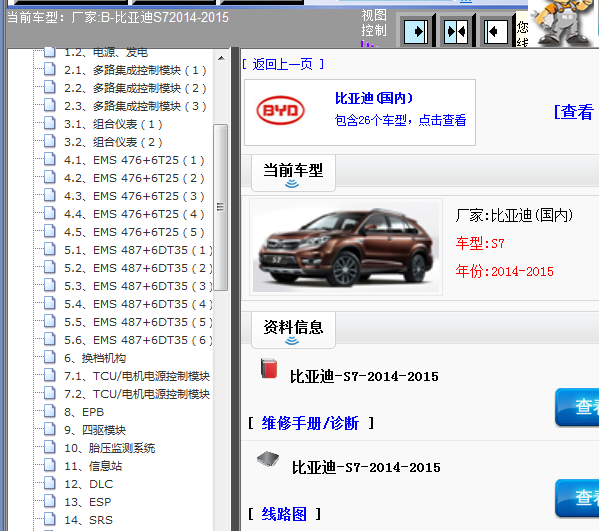Click the red book repair manual icon
The width and height of the screenshot is (599, 531).
tap(269, 369)
